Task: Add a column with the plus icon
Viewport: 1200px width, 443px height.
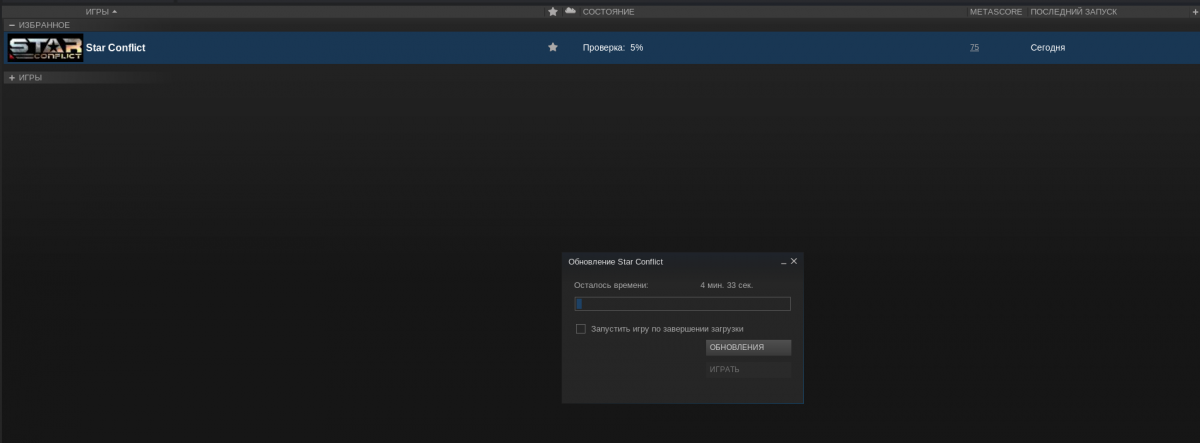Action: [x=1192, y=12]
